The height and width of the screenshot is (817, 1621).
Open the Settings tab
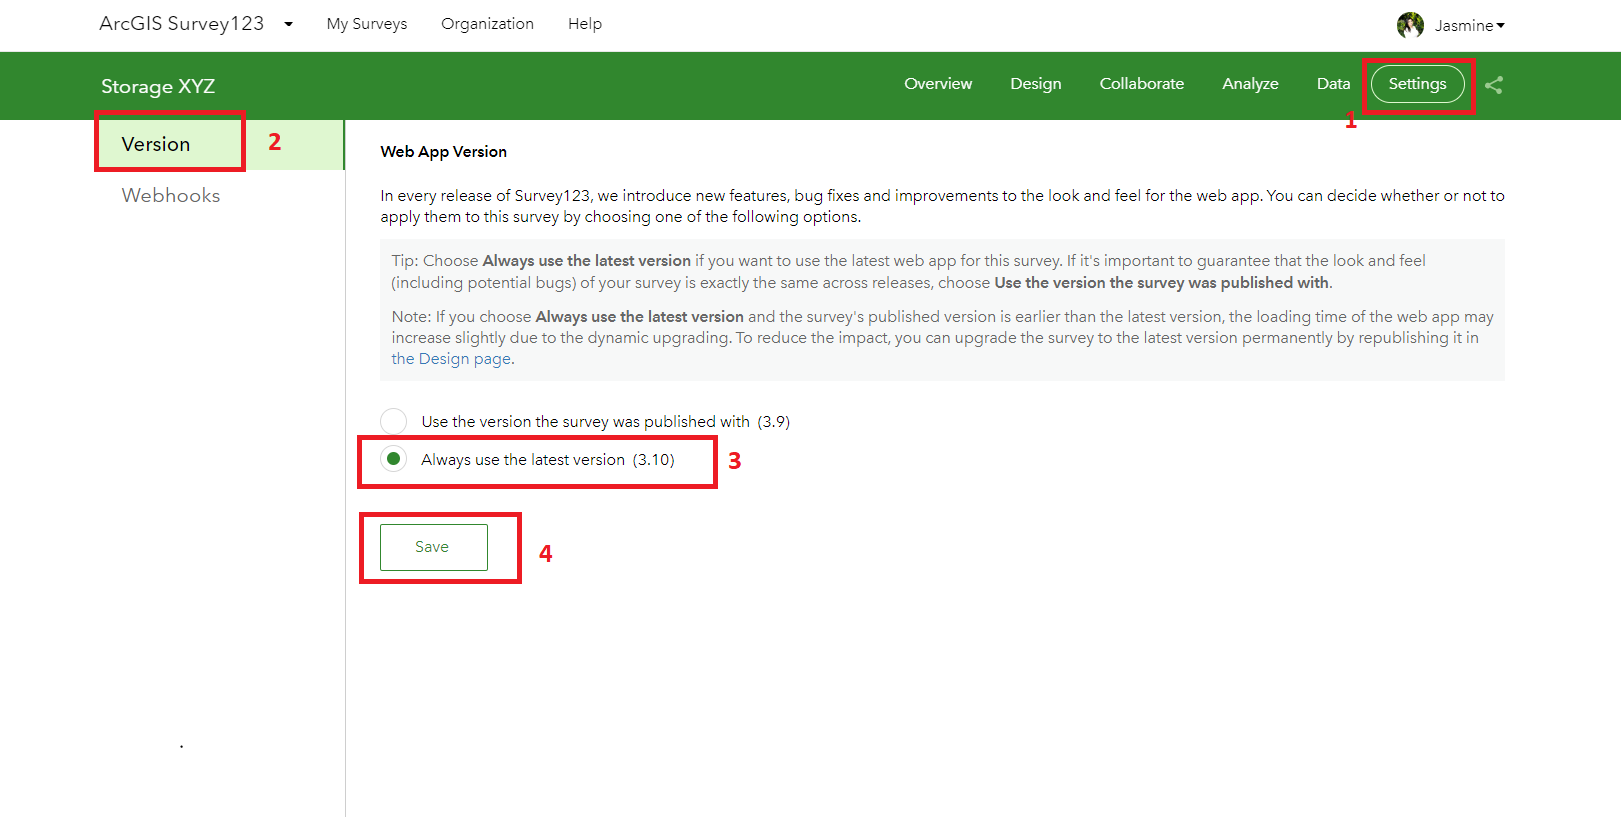[1418, 84]
